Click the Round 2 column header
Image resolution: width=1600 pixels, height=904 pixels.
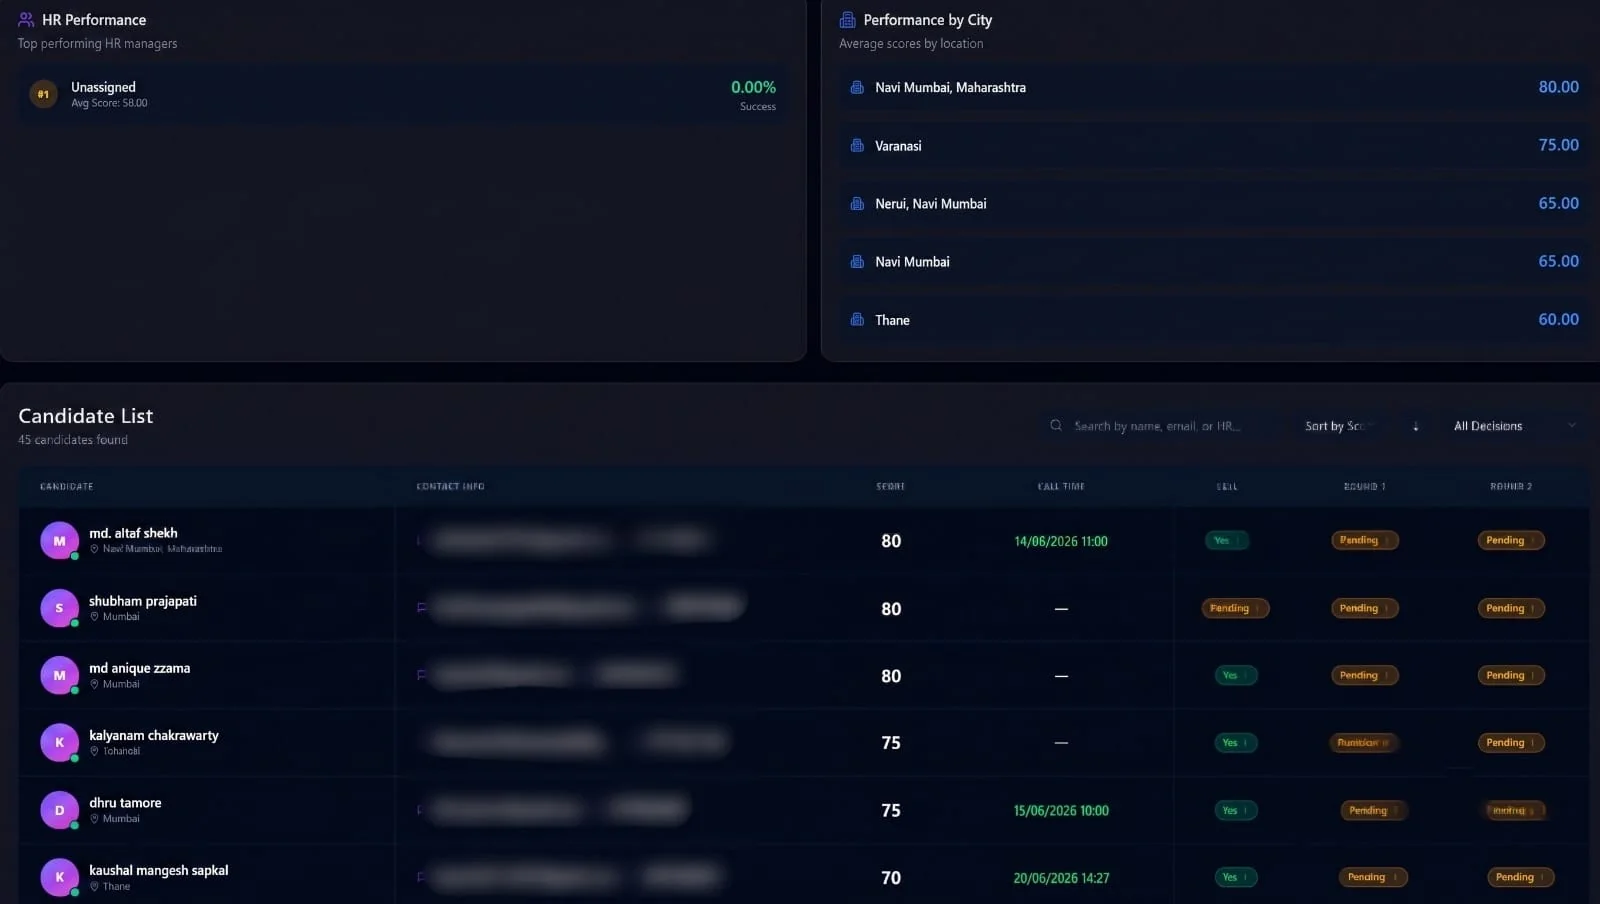(x=1511, y=486)
